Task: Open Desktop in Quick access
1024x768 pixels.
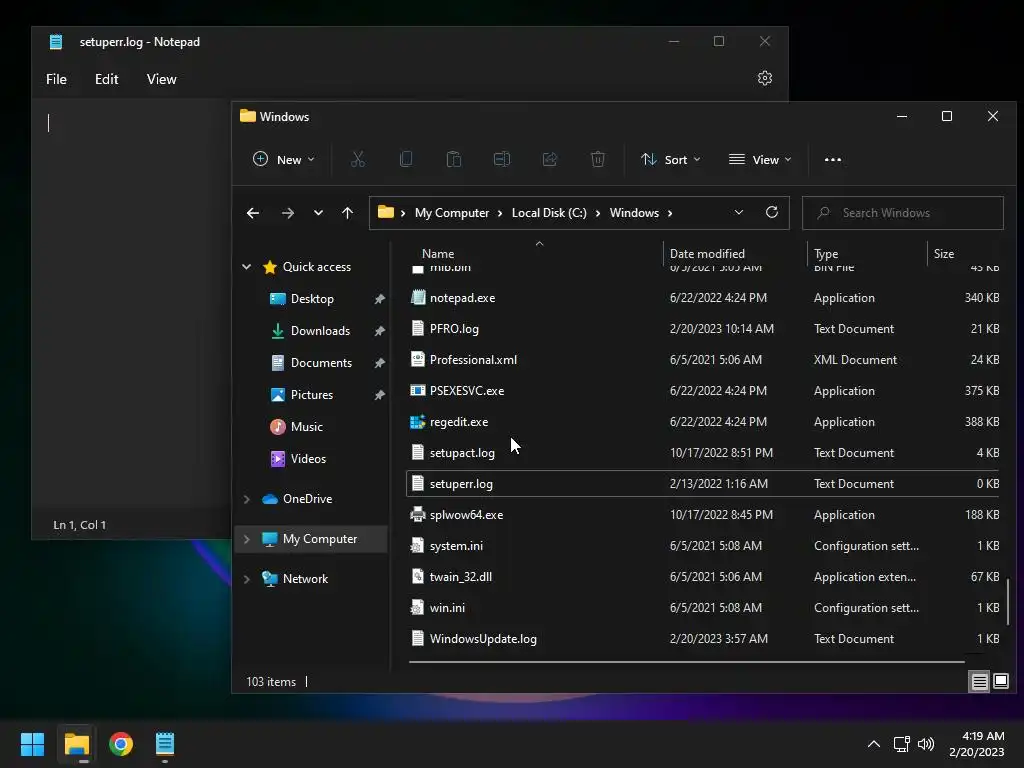Action: [312, 298]
